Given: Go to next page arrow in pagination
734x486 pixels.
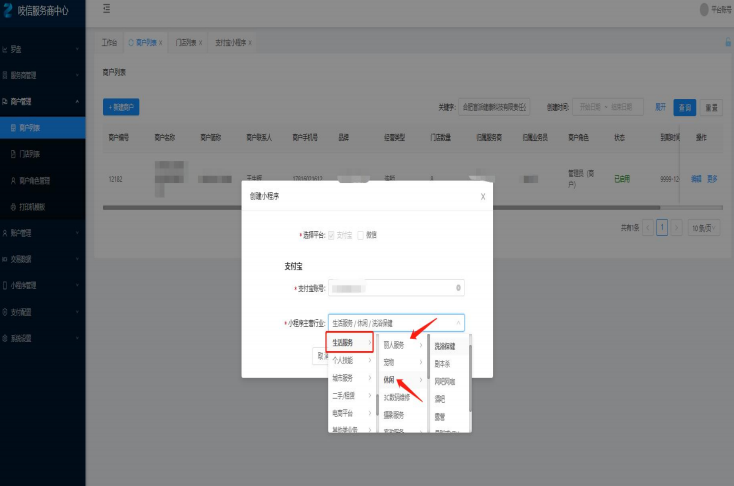Looking at the screenshot, I should [x=676, y=228].
